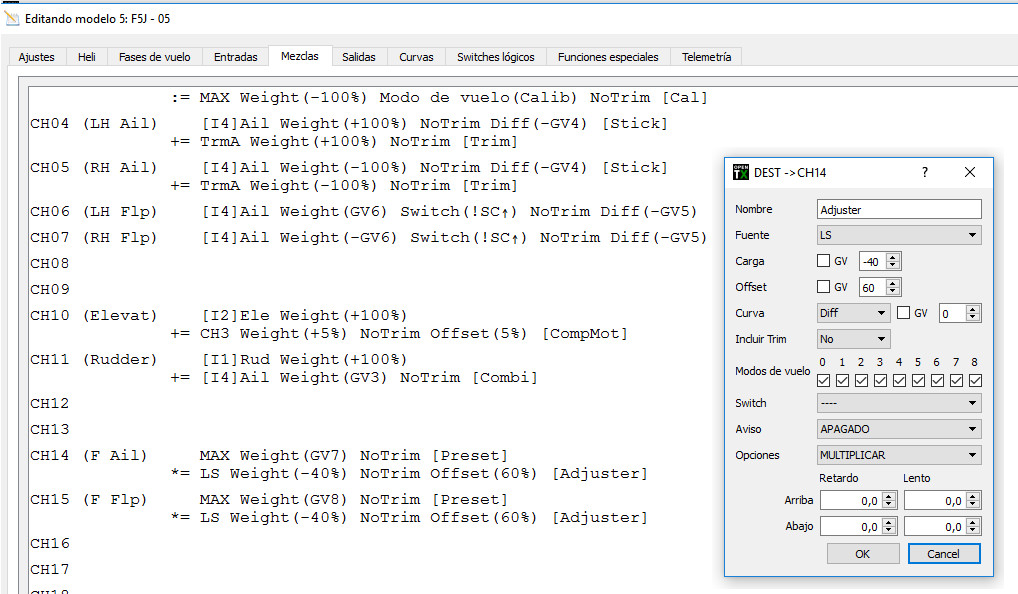Image resolution: width=1018 pixels, height=594 pixels.
Task: Open the Funciones especiales tab
Action: [x=608, y=57]
